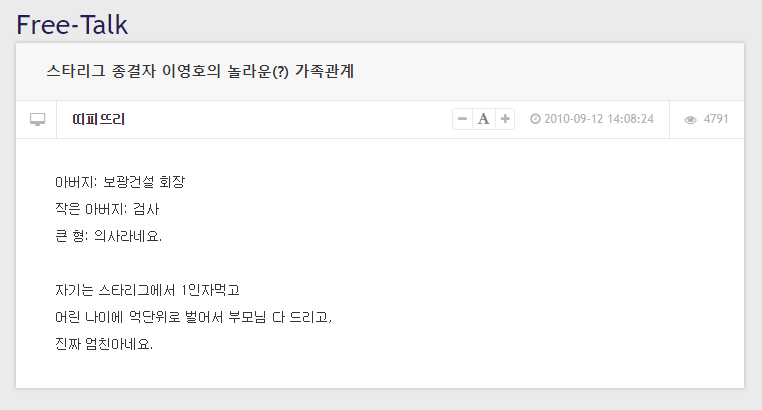This screenshot has width=762, height=410.
Task: Click the clock icon before the post date
Action: pos(535,119)
